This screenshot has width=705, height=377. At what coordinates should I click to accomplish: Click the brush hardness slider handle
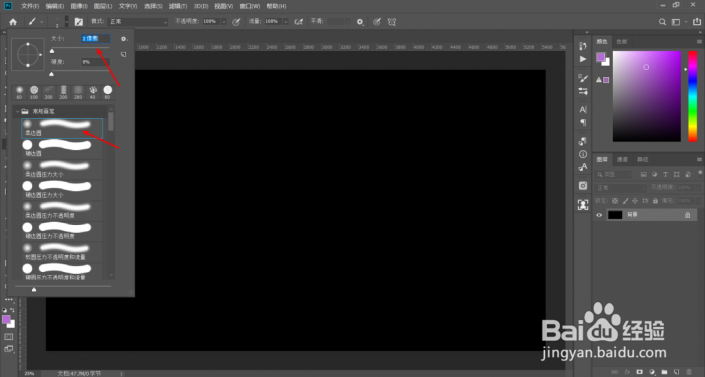click(x=51, y=74)
